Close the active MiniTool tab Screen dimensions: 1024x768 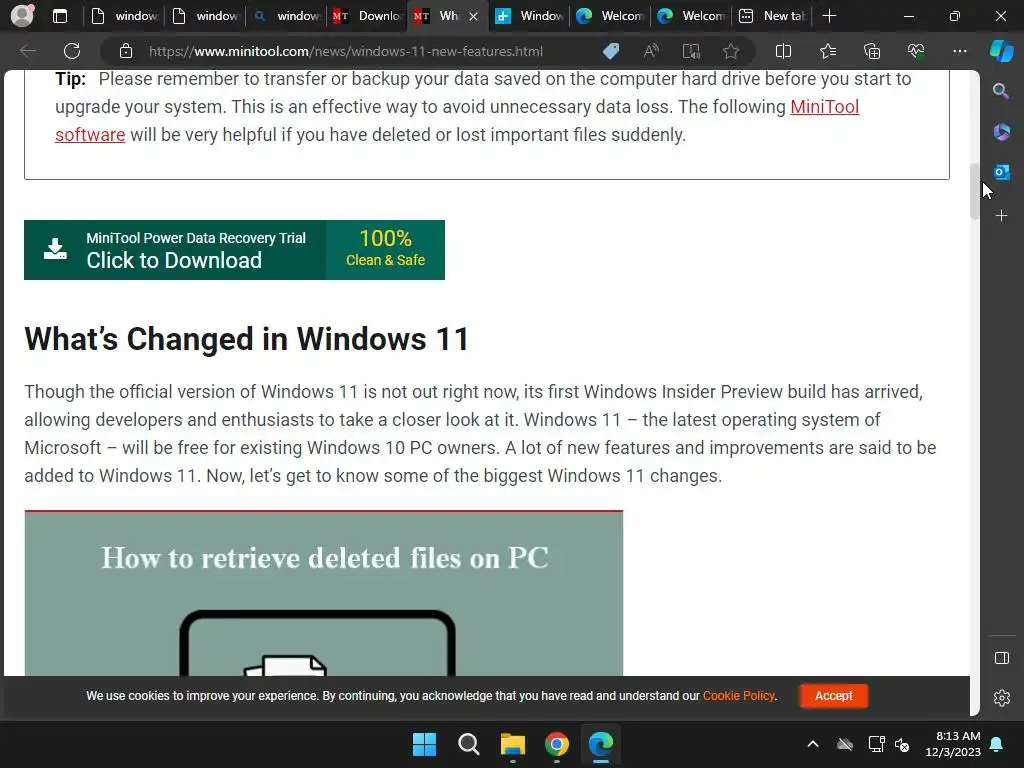[x=473, y=16]
